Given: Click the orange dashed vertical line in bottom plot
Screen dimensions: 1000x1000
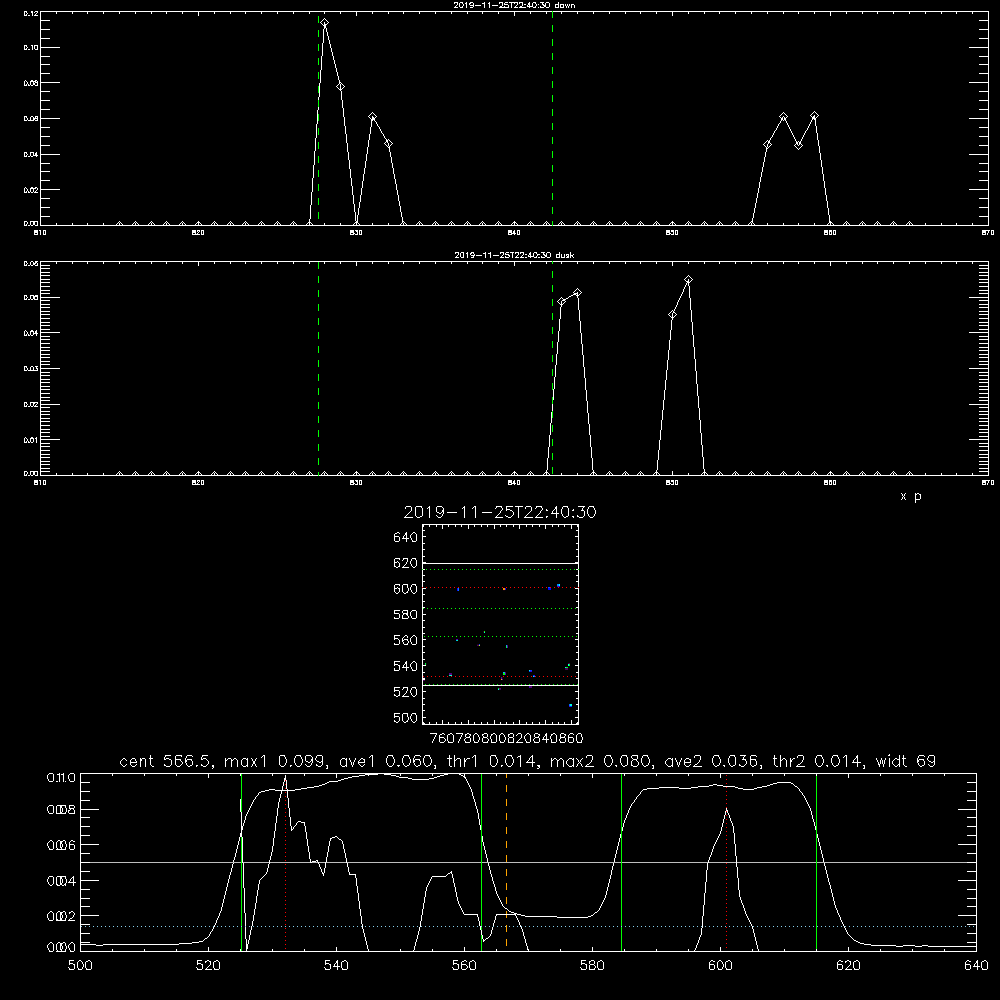Looking at the screenshot, I should (x=506, y=861).
